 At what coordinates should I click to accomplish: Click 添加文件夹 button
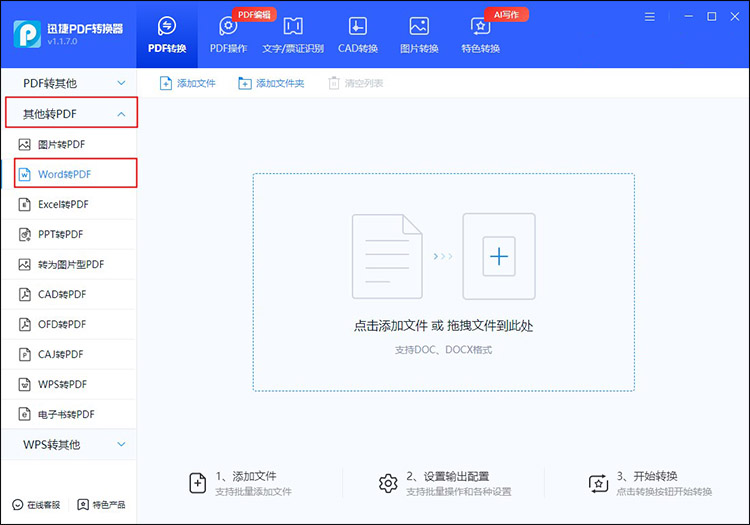click(x=271, y=83)
